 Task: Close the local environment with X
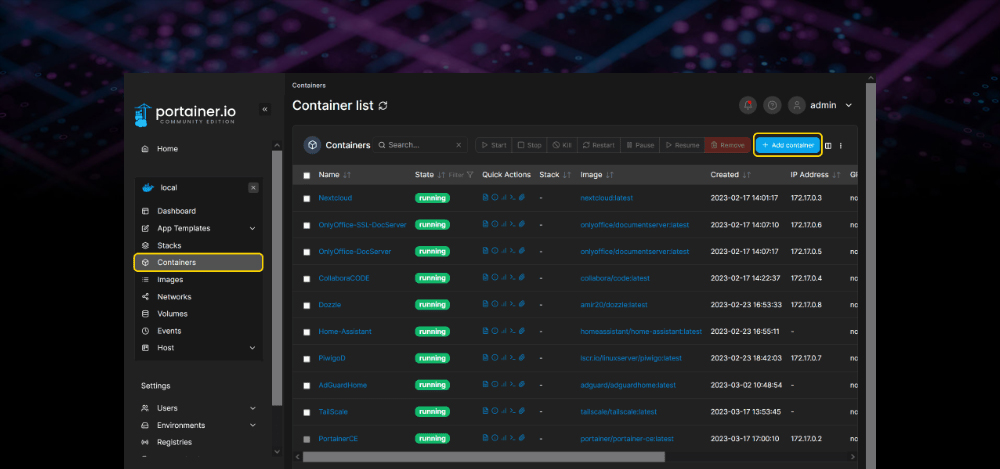point(253,188)
